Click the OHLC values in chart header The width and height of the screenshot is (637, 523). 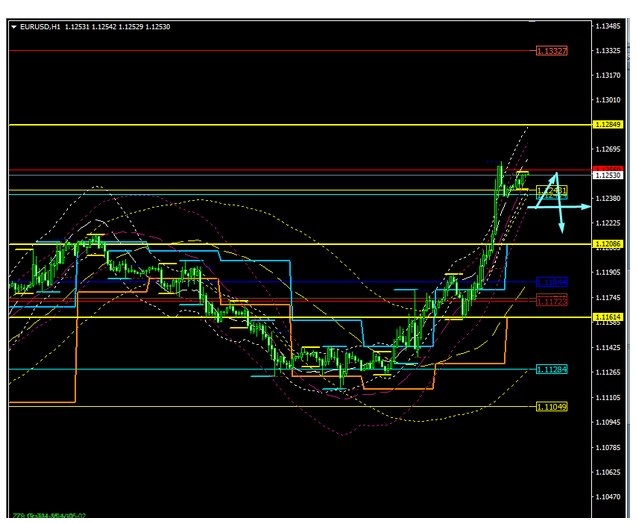[117, 27]
